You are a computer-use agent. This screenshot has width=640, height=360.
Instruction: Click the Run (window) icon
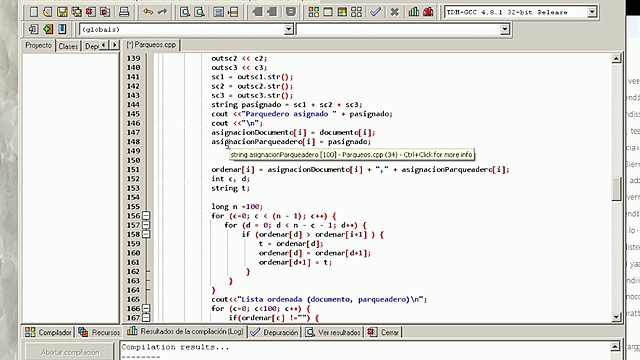click(328, 12)
